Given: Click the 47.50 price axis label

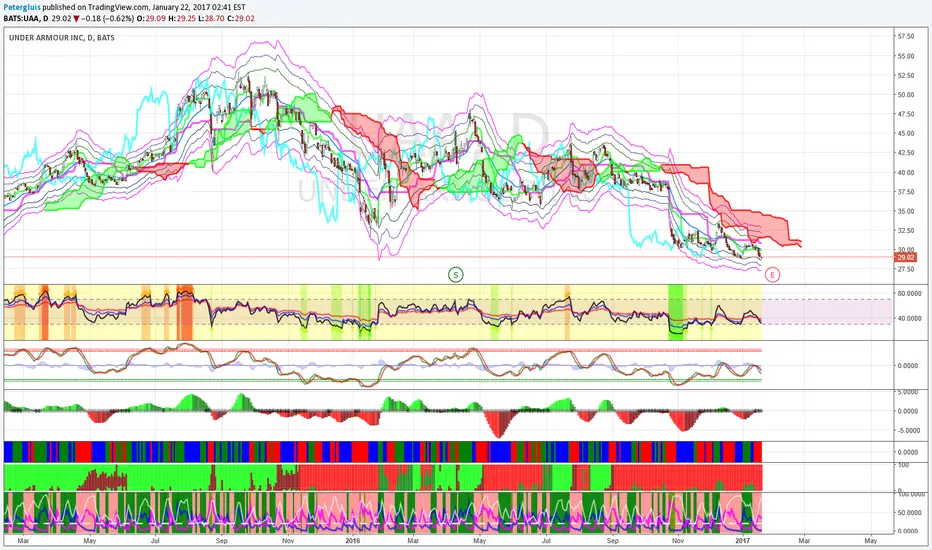Looking at the screenshot, I should tap(906, 114).
